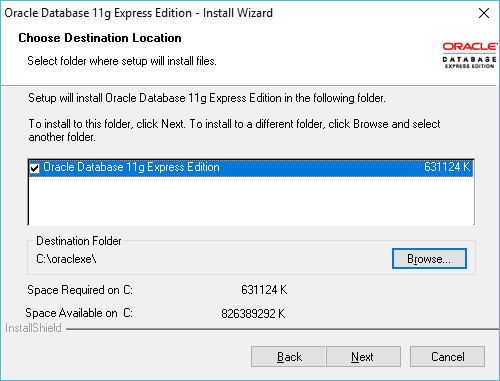
Task: Go to the previous step with Back
Action: pos(288,357)
